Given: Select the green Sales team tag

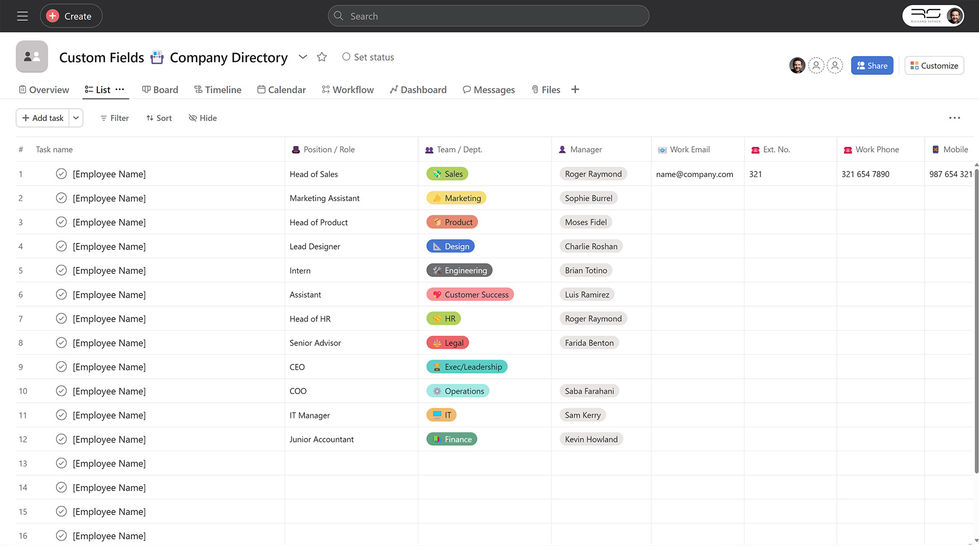Looking at the screenshot, I should (447, 174).
